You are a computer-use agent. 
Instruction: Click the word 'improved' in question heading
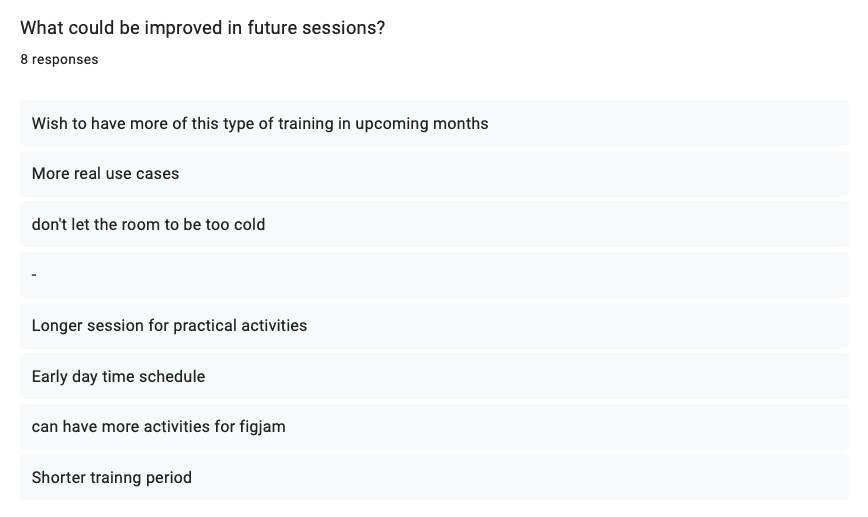(x=185, y=28)
